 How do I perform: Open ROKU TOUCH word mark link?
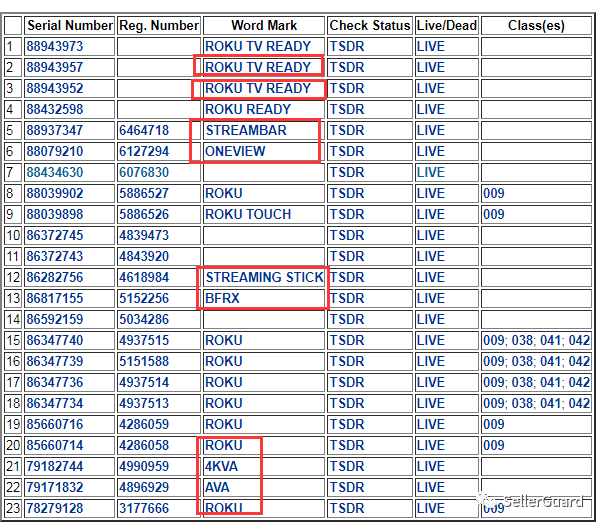[248, 214]
